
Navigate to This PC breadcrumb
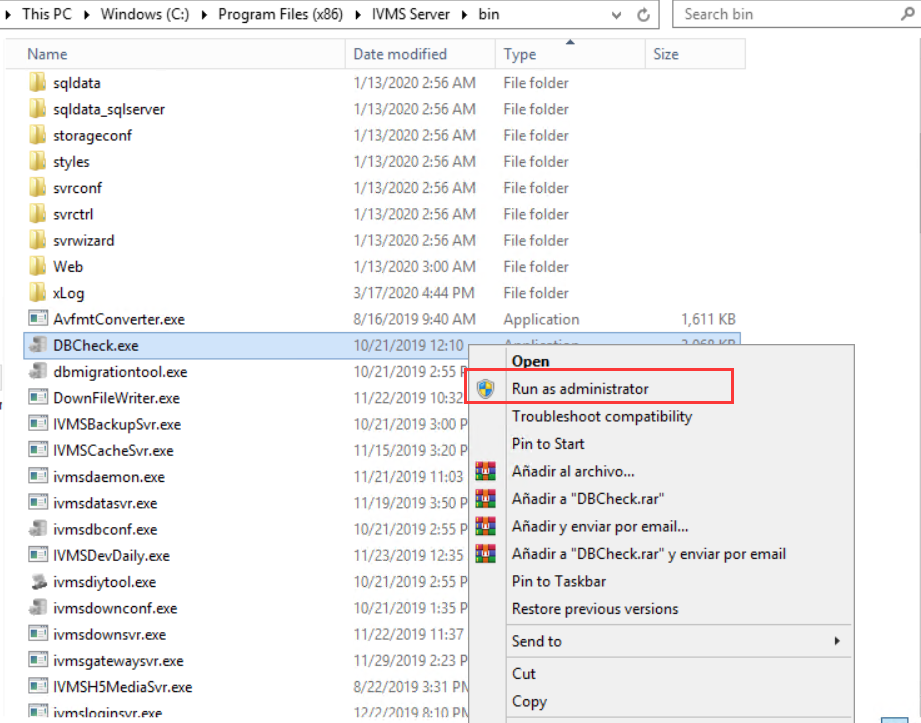(x=46, y=14)
